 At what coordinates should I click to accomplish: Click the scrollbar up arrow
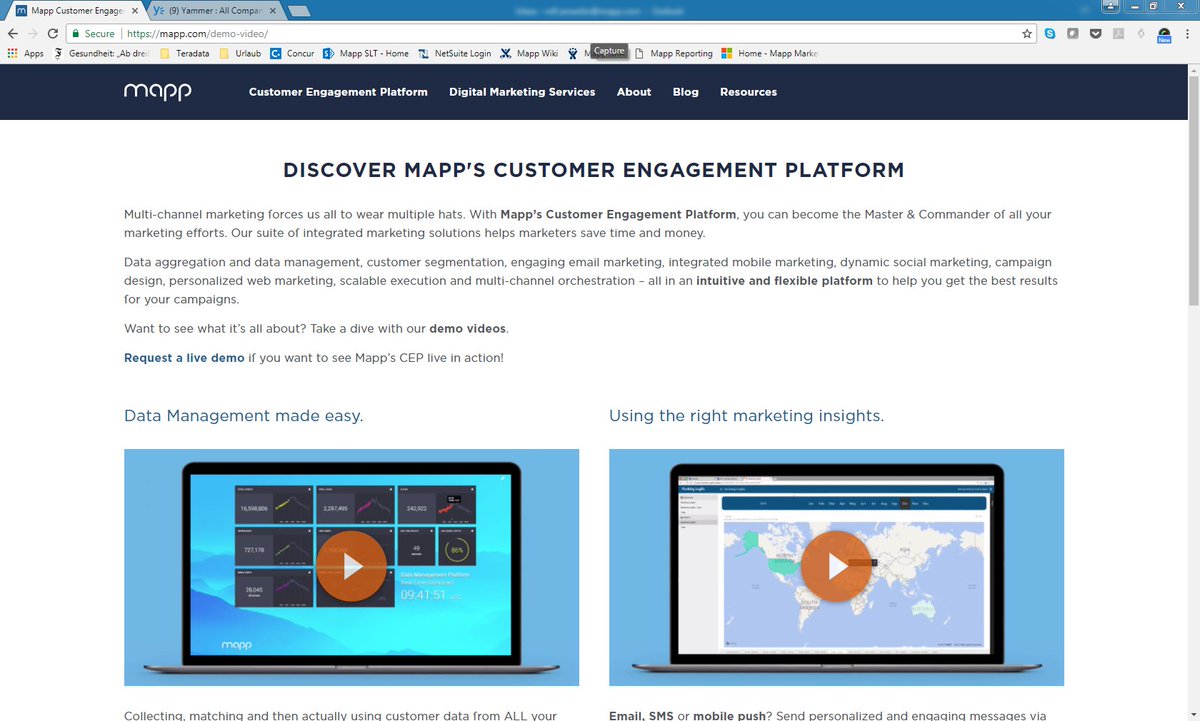(x=1192, y=69)
